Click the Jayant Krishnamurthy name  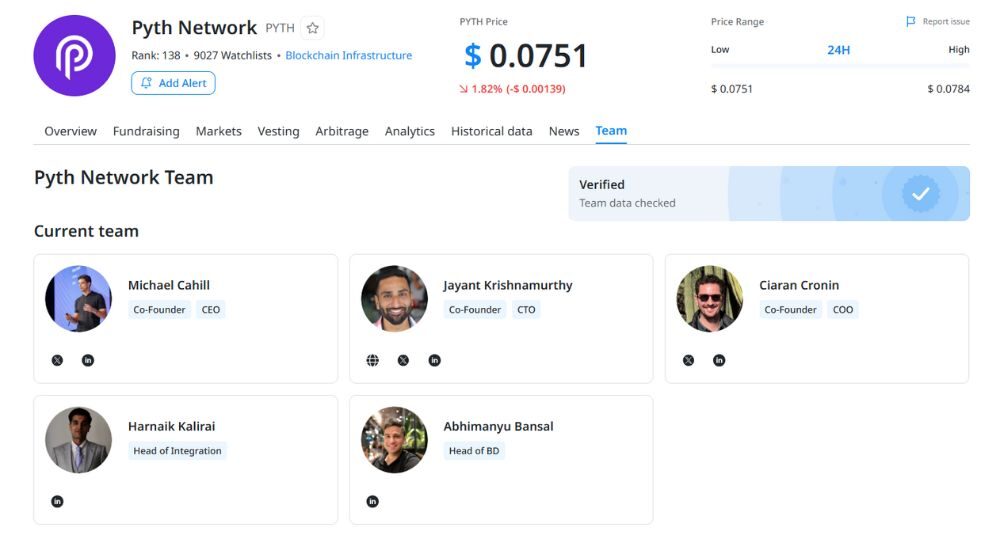(508, 285)
